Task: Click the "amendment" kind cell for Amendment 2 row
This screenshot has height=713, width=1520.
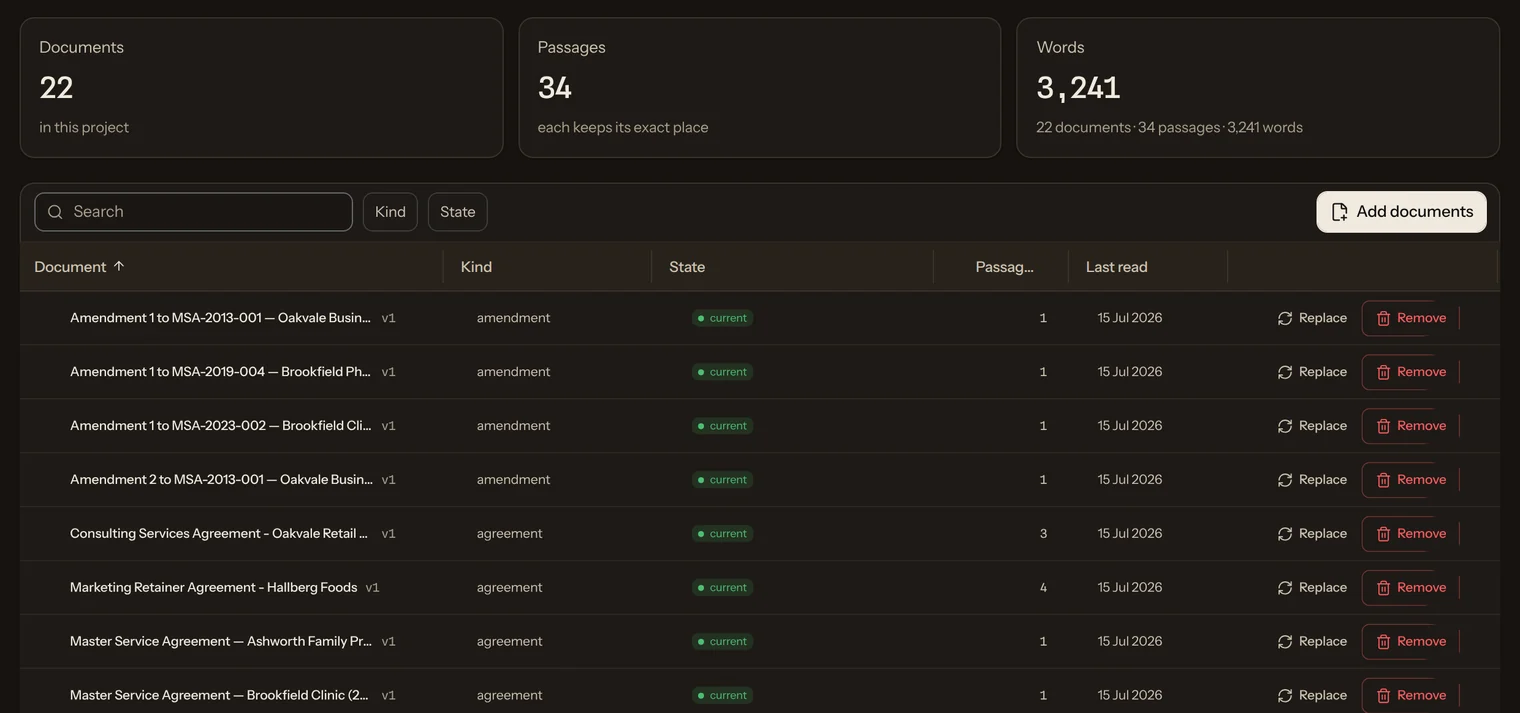Action: tap(513, 480)
